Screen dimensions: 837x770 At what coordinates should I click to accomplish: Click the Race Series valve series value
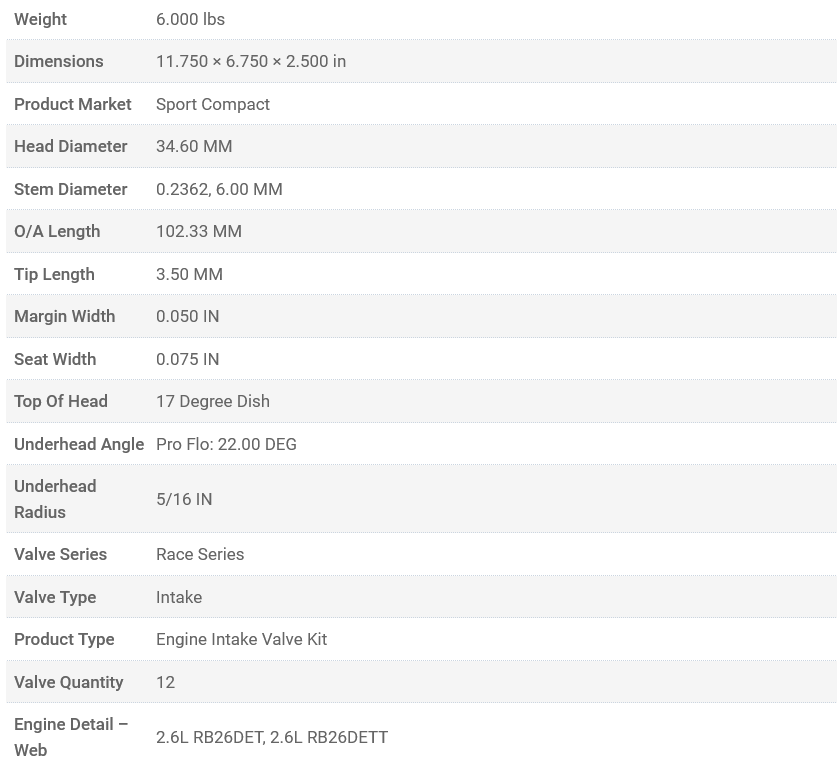coord(200,554)
